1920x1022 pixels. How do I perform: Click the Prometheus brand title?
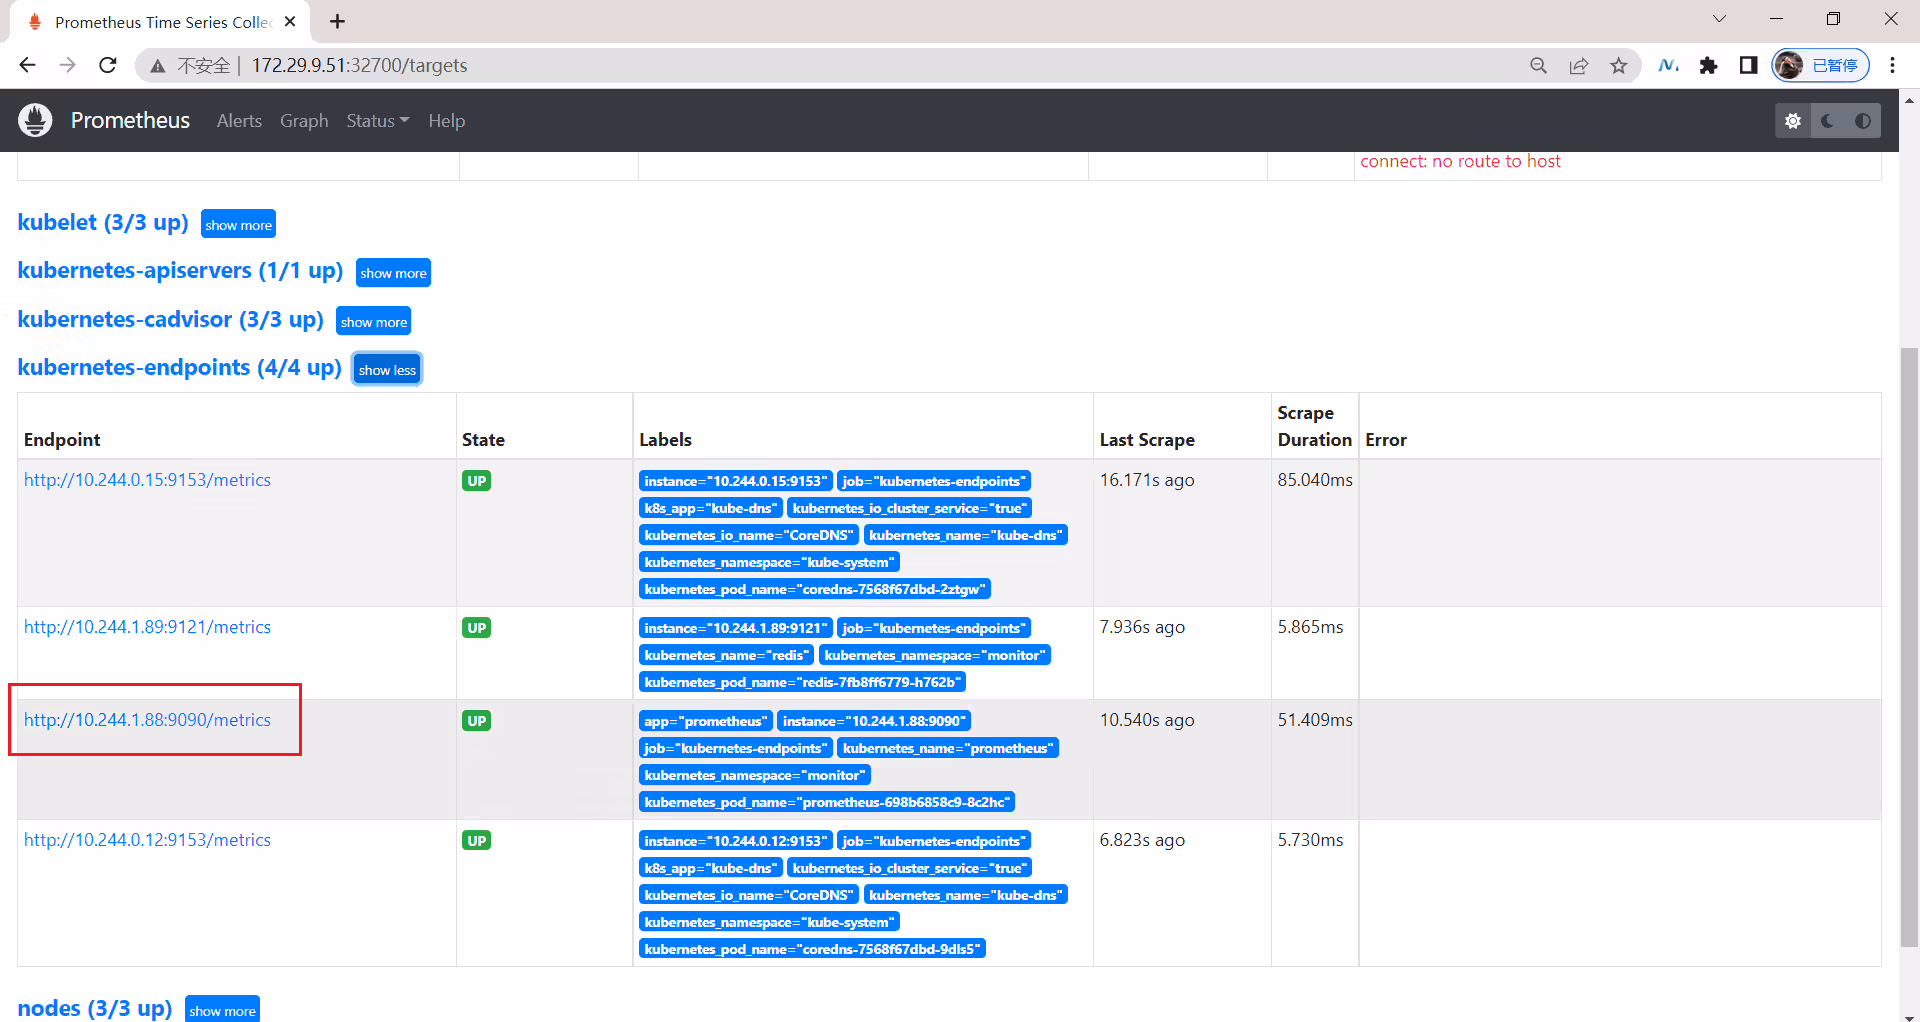130,120
